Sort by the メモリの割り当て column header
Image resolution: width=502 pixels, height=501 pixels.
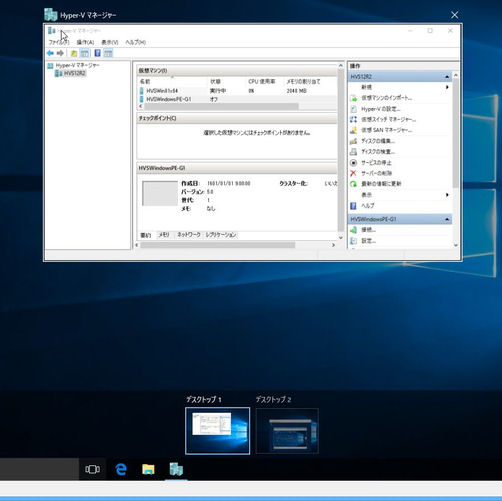pyautogui.click(x=303, y=81)
